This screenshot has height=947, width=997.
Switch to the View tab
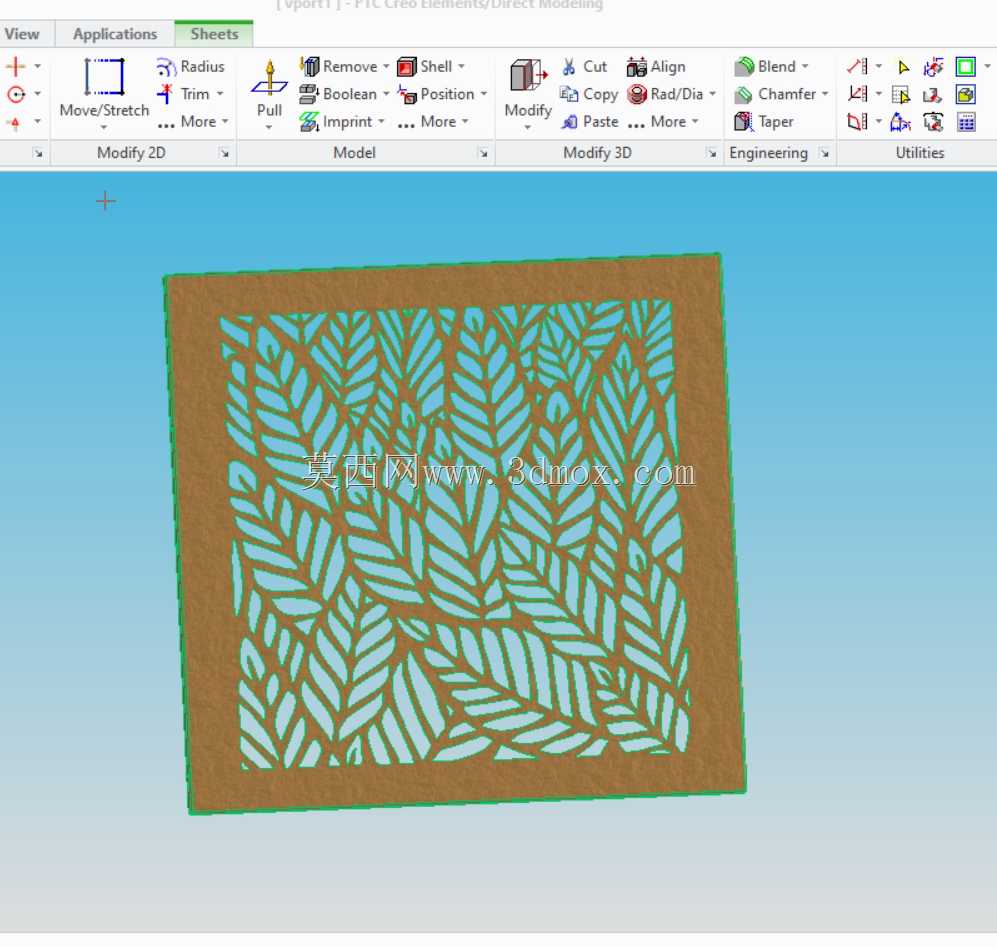coord(22,34)
